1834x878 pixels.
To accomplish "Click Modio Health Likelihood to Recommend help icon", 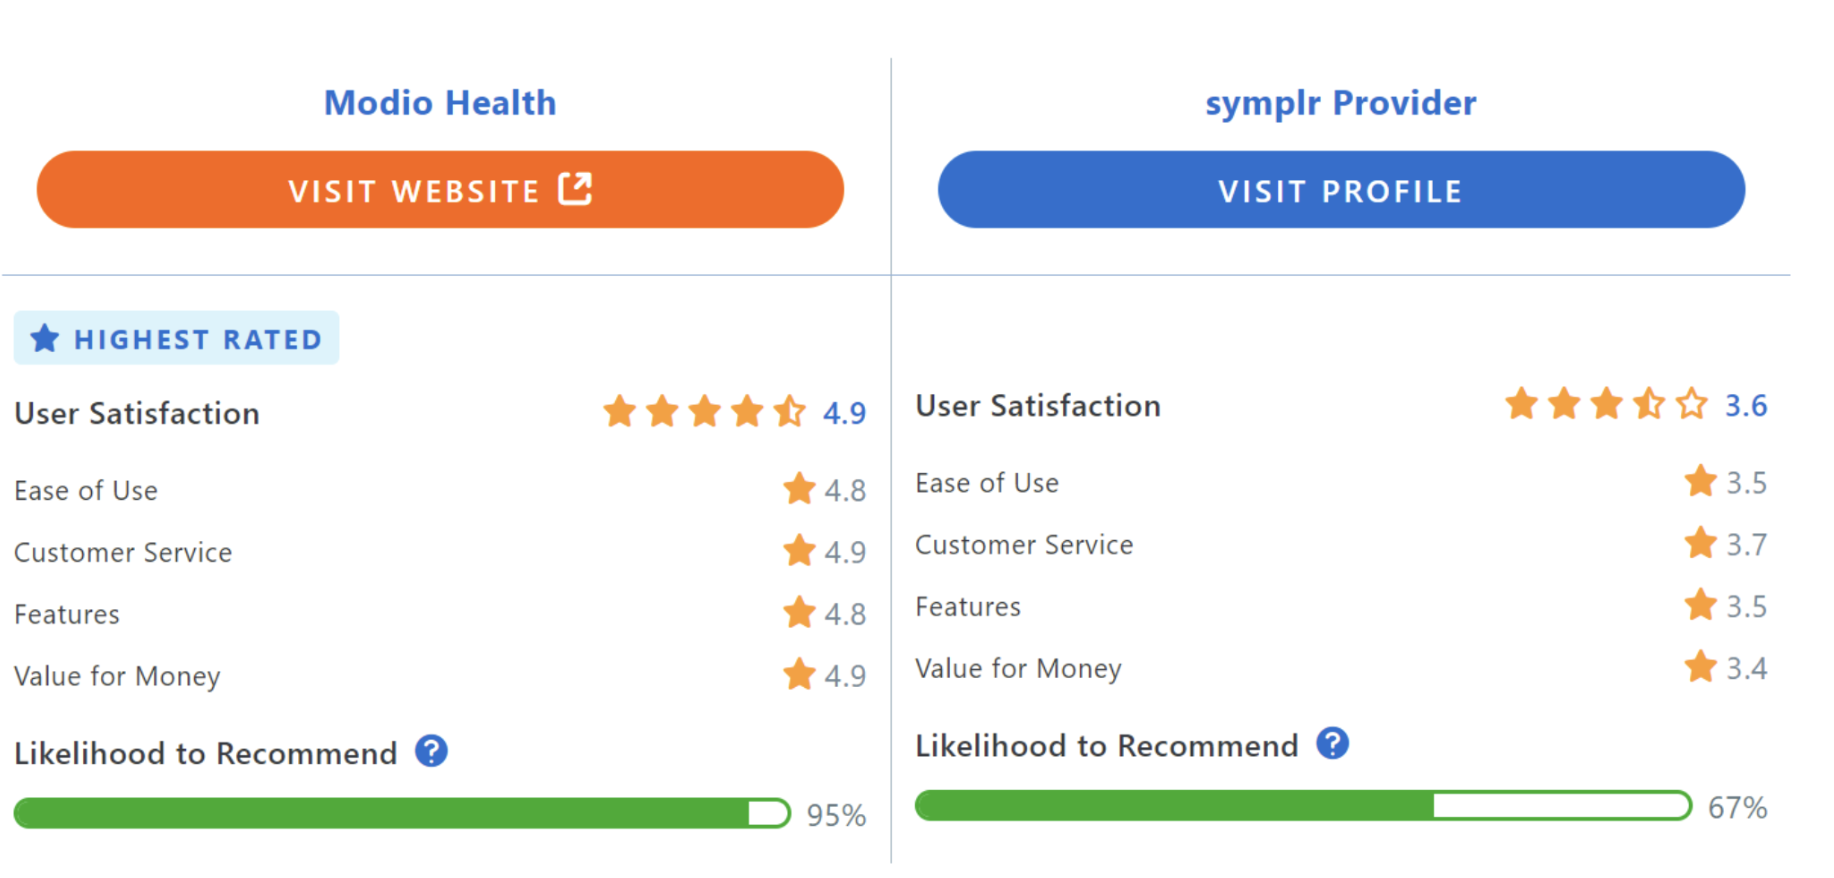I will click(431, 751).
